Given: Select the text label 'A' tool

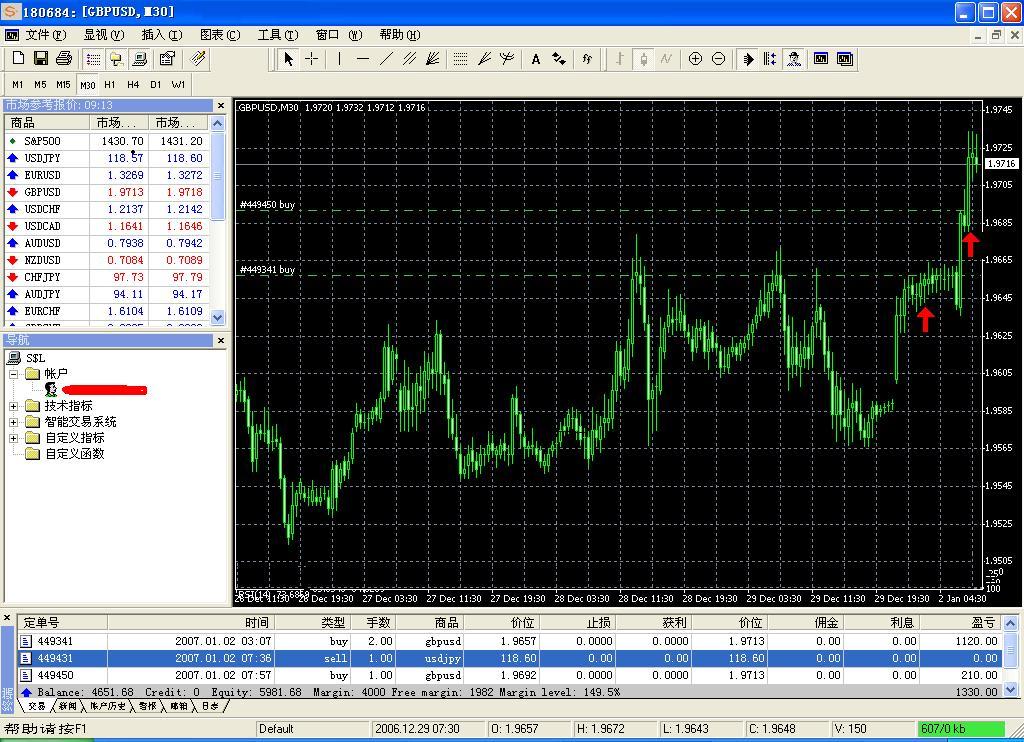Looking at the screenshot, I should pos(536,59).
